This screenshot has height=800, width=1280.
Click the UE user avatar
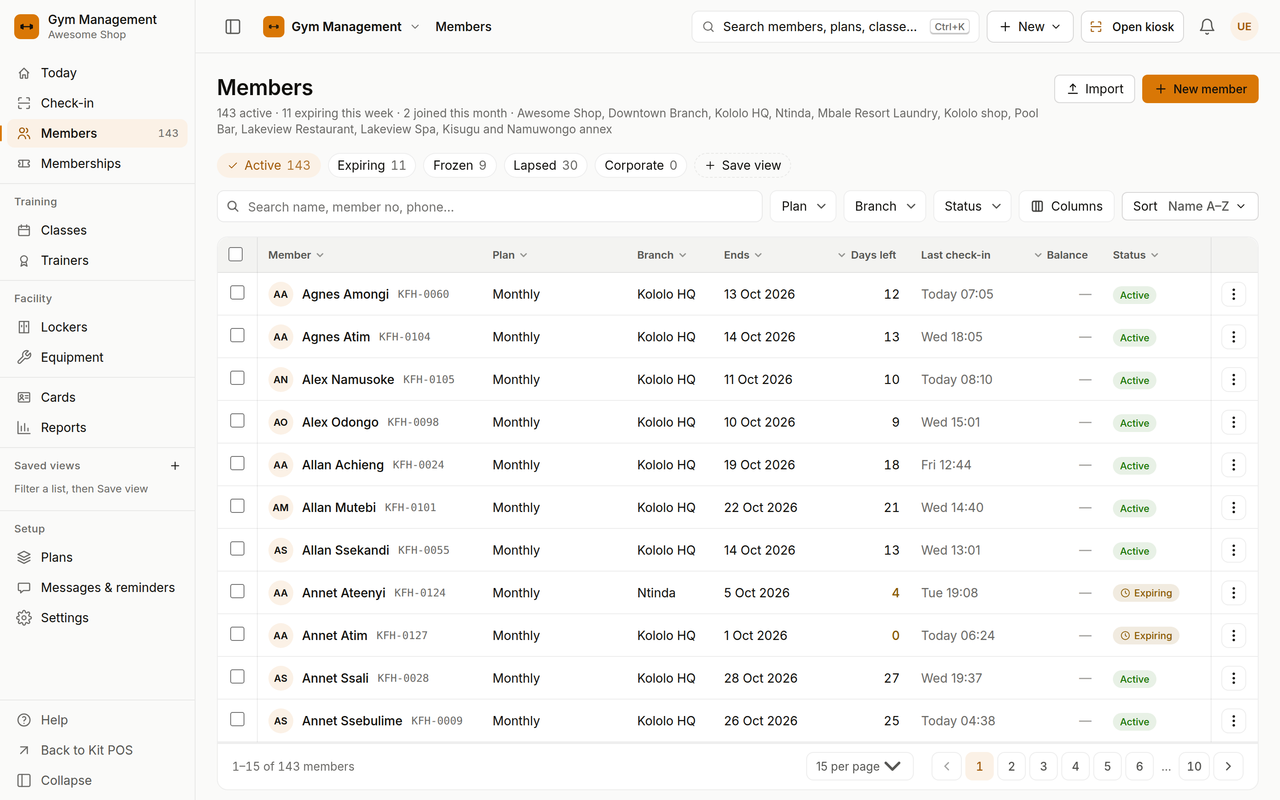pyautogui.click(x=1244, y=27)
